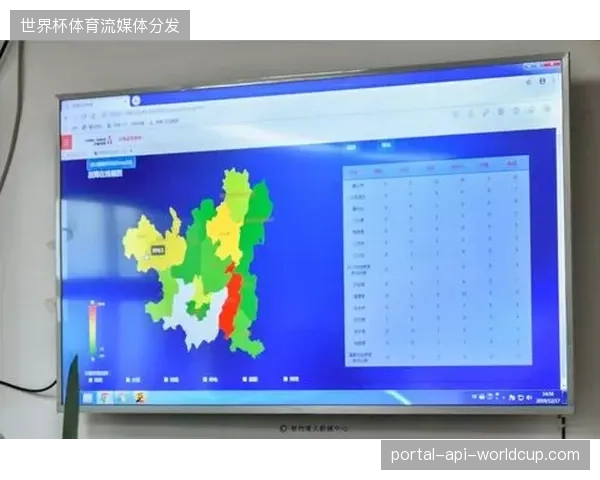The width and height of the screenshot is (600, 480).
Task: Select the red region on the map
Action: coord(231,304)
